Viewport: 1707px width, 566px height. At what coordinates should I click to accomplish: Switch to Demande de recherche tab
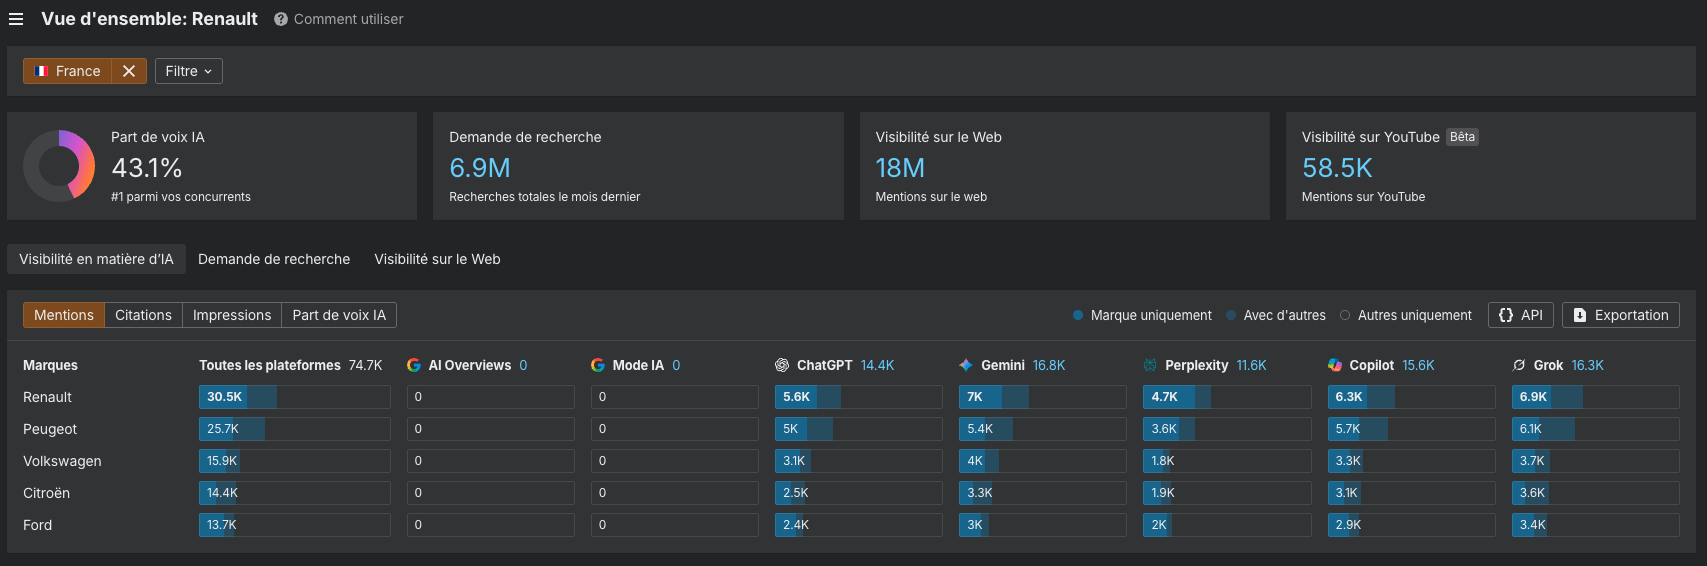click(274, 259)
